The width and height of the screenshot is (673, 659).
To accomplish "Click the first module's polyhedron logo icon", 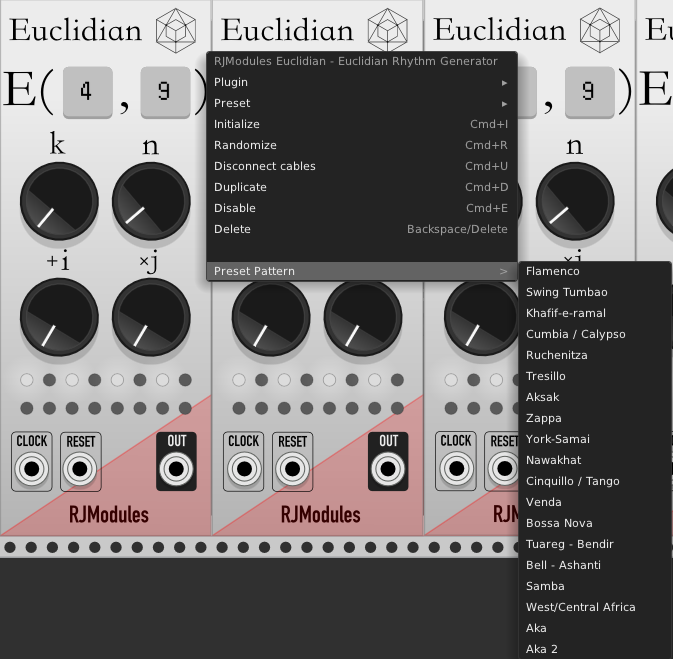I will coord(176,30).
